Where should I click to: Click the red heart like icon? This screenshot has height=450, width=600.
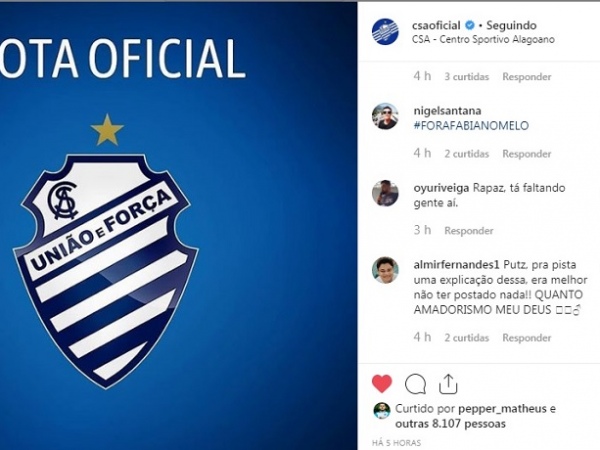(382, 384)
